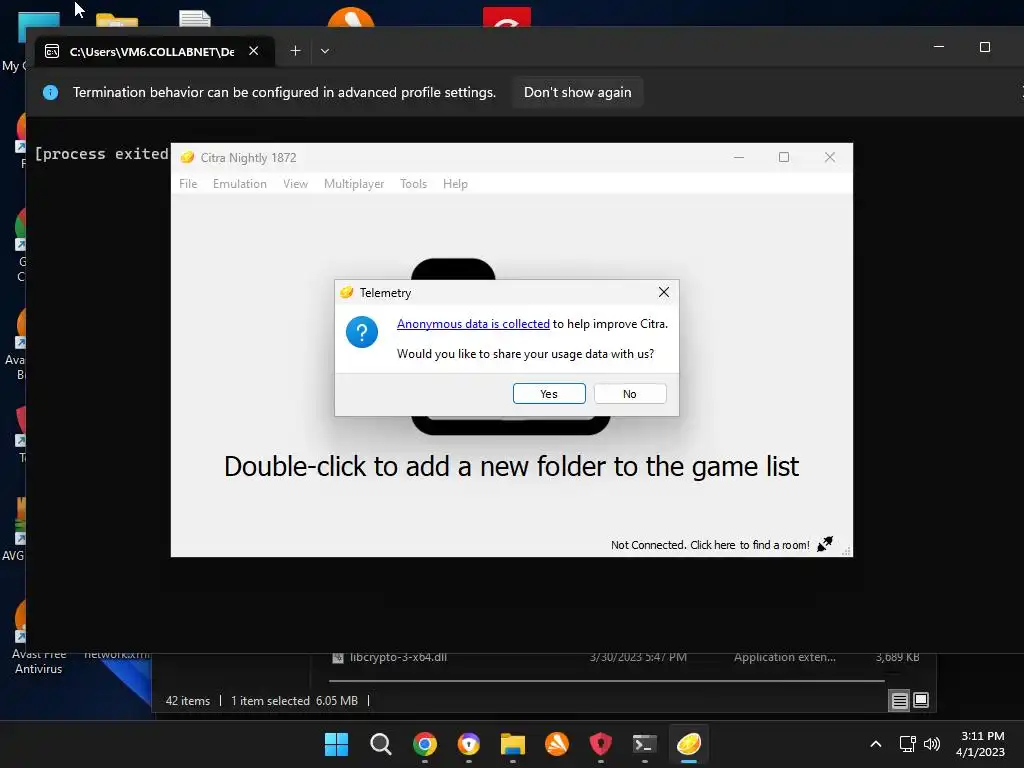Viewport: 1024px width, 768px height.
Task: Open Terminal icon on taskbar
Action: click(645, 744)
